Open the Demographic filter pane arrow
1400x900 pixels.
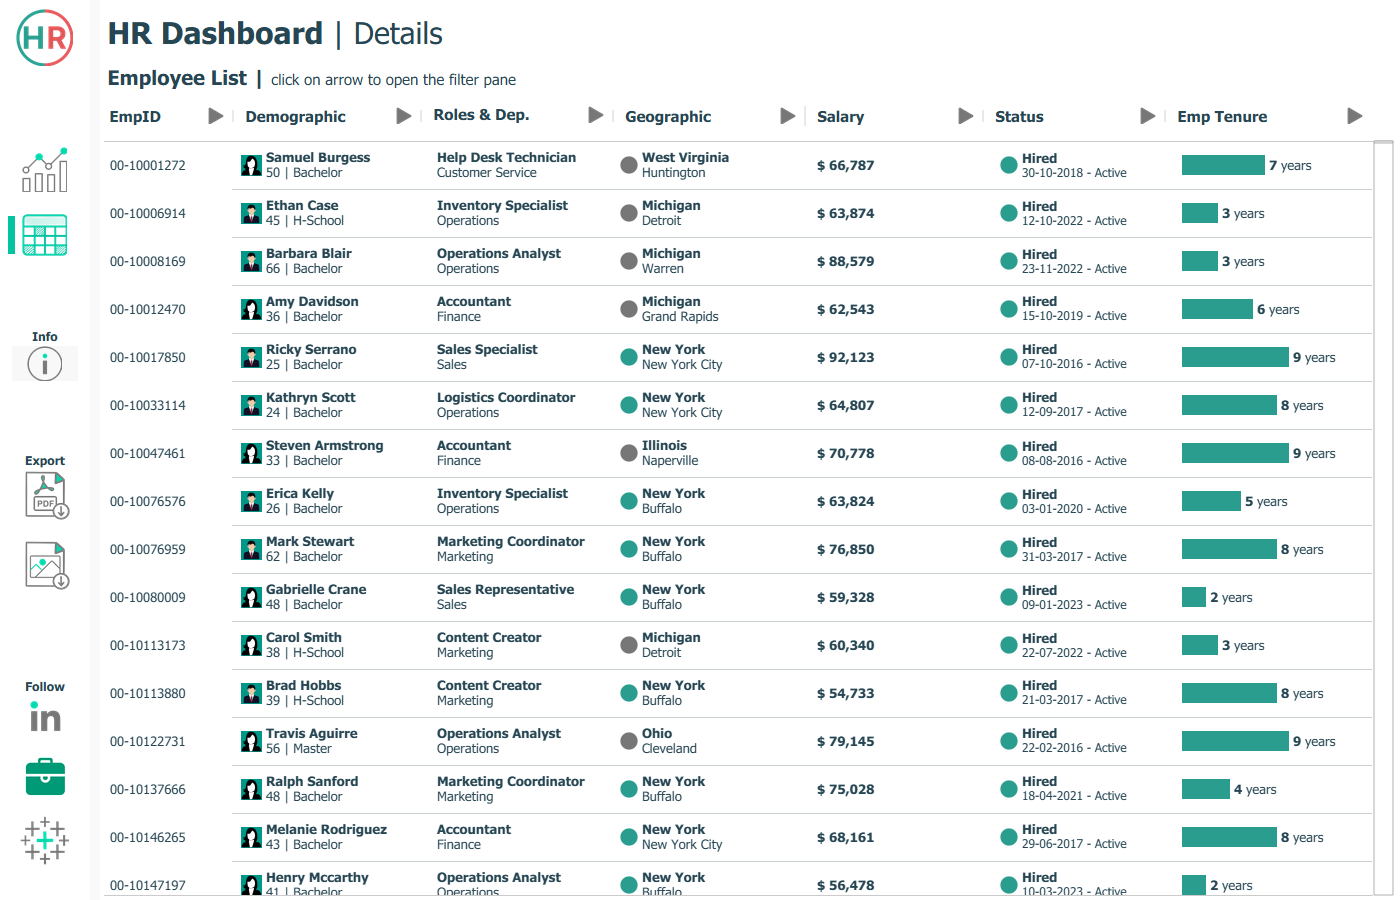click(404, 116)
